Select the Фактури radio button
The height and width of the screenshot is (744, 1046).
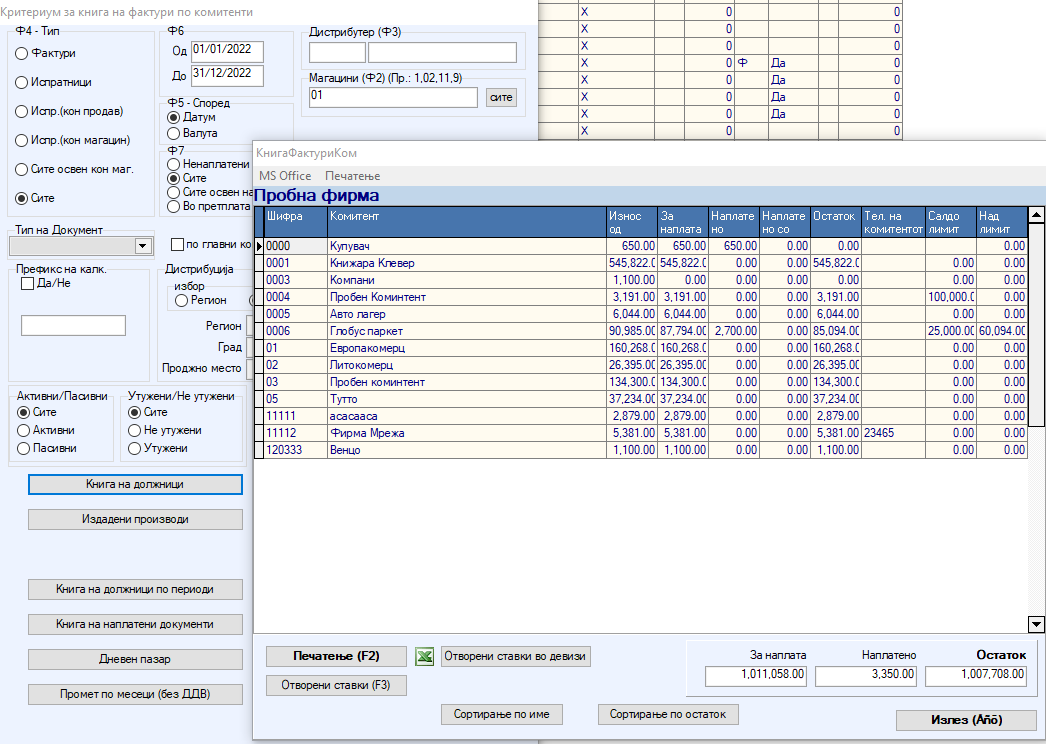22,53
